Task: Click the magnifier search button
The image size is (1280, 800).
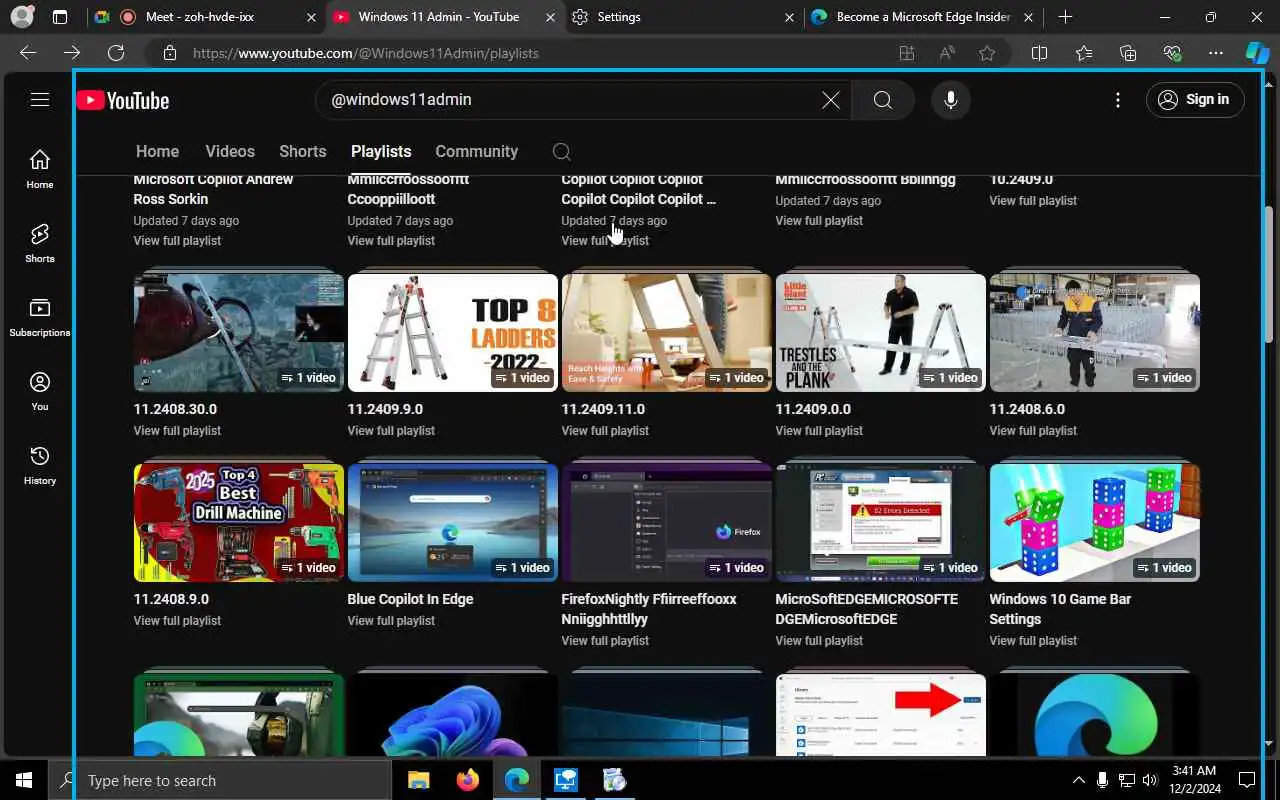Action: (x=883, y=100)
